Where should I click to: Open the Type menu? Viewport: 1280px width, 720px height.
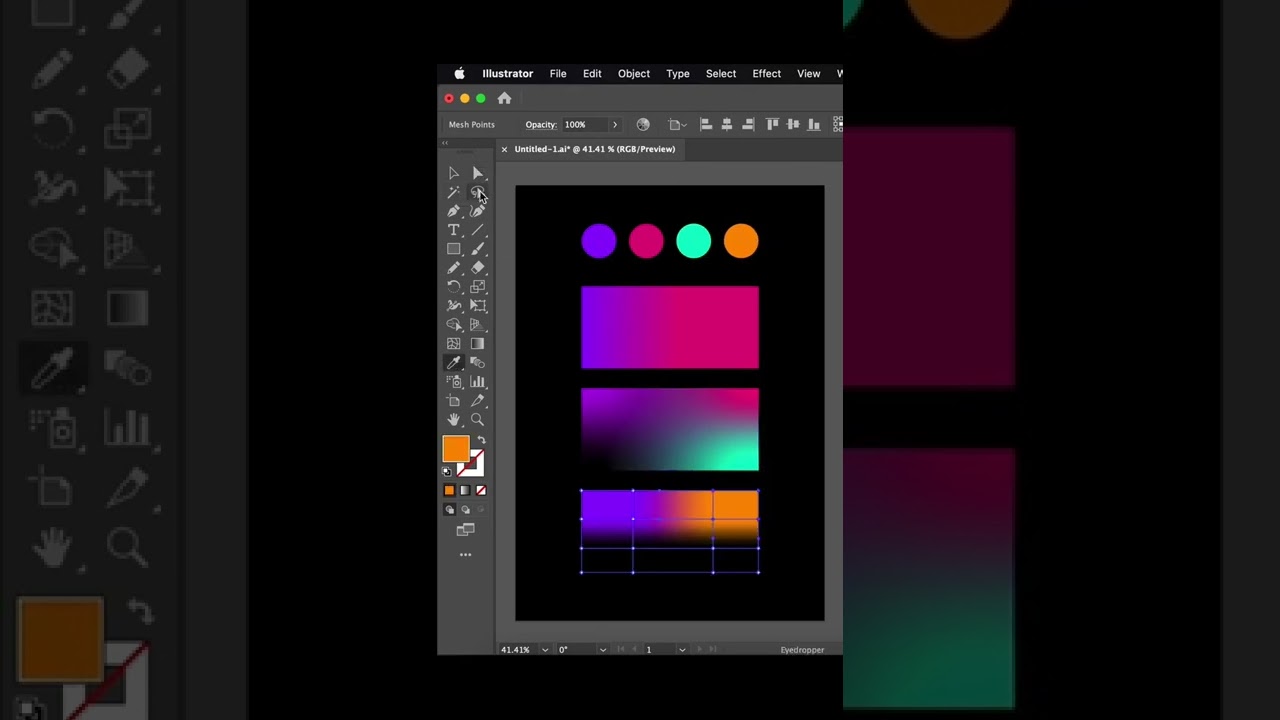(678, 74)
